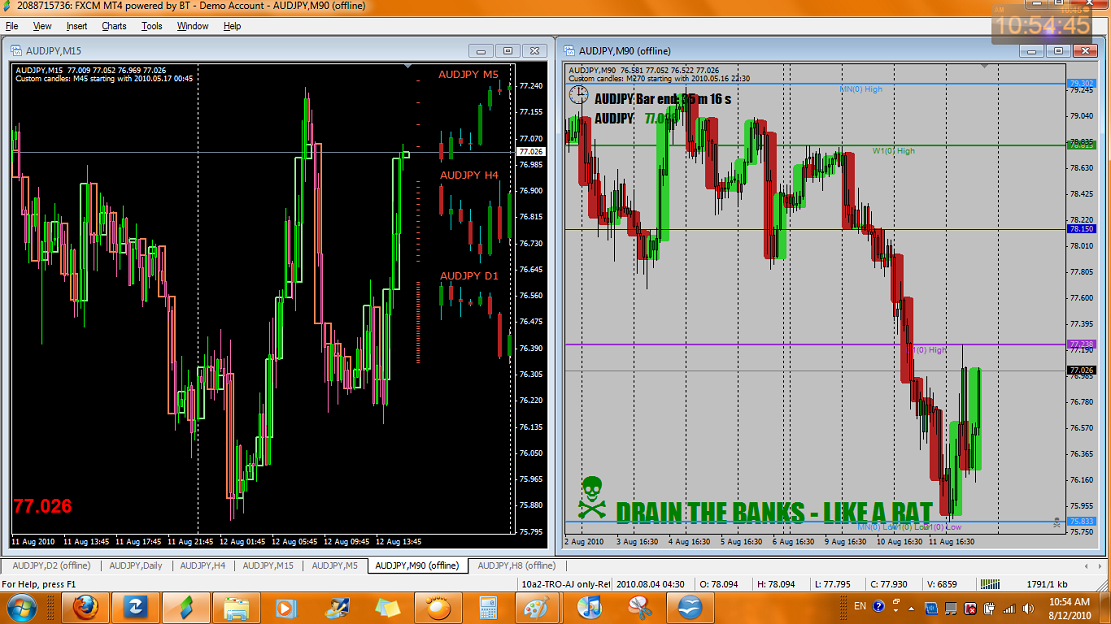Switch to AUDJPY,M15 chart tab

coord(267,565)
